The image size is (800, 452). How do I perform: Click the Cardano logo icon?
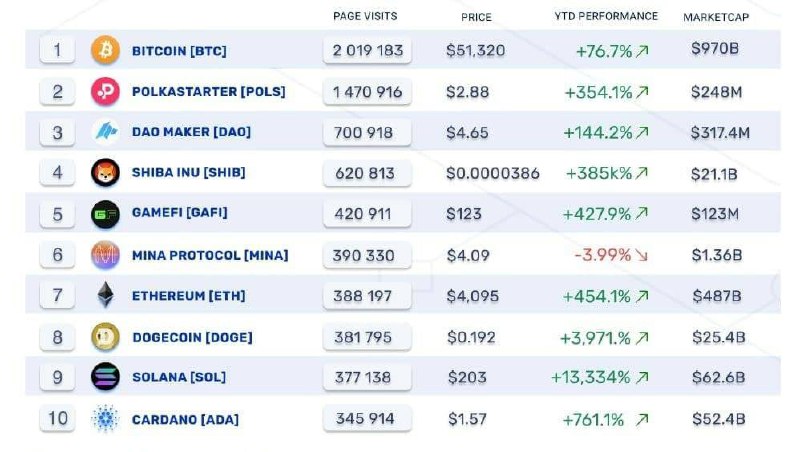pos(105,418)
